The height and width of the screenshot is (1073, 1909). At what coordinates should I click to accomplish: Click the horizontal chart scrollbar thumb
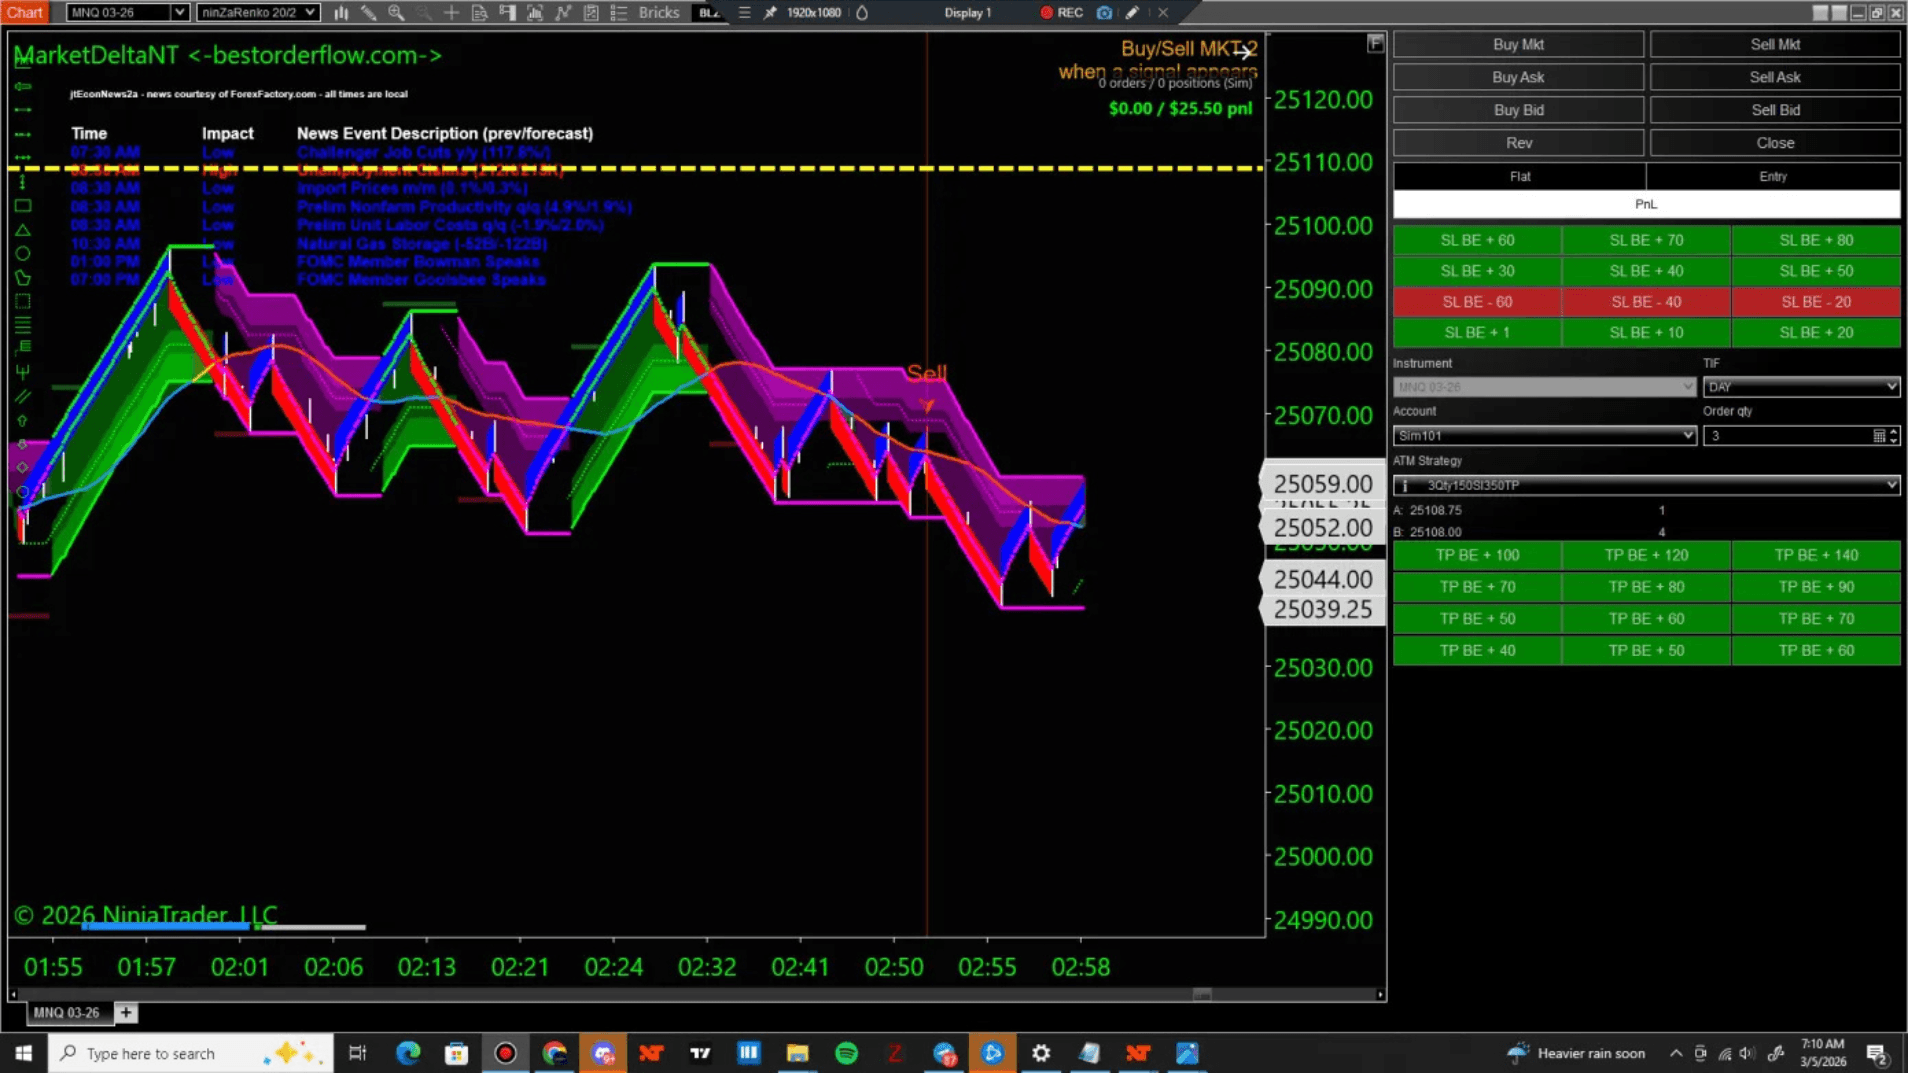pyautogui.click(x=1202, y=994)
